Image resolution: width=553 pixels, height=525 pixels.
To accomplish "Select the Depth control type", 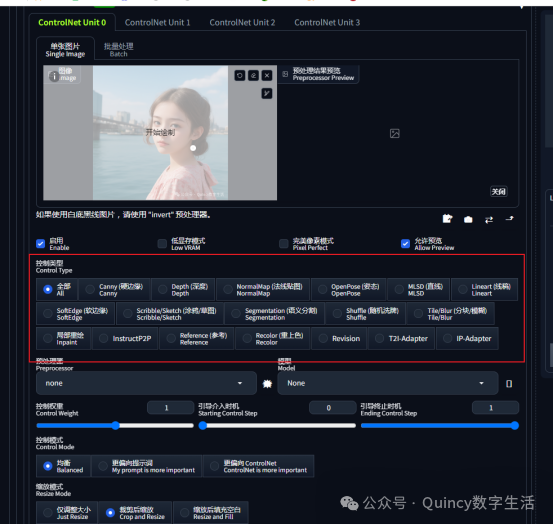I will pyautogui.click(x=183, y=289).
